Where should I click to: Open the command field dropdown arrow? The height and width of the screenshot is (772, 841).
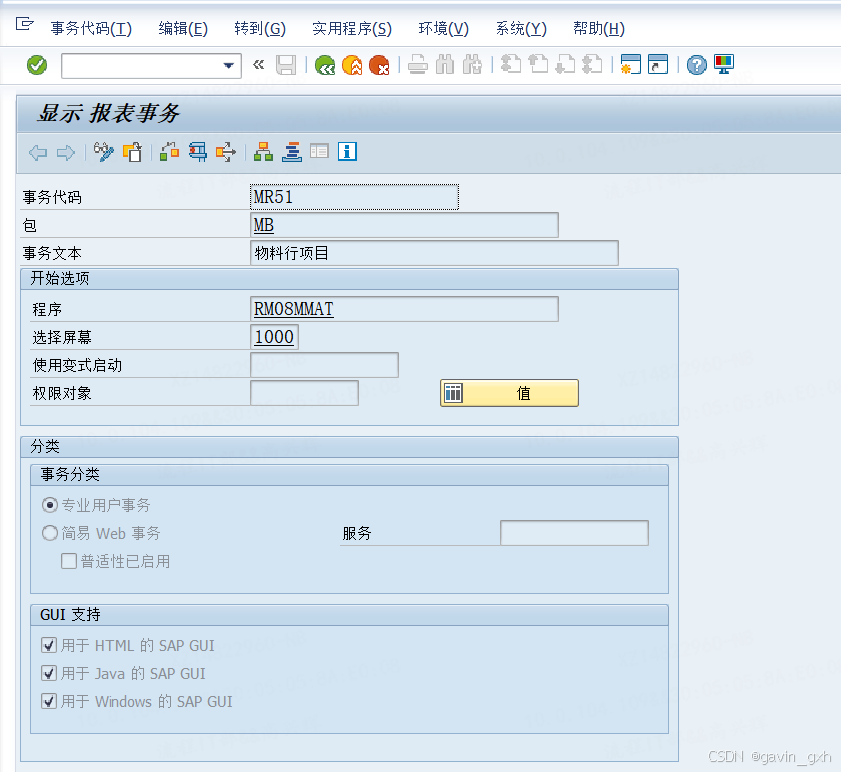(229, 66)
